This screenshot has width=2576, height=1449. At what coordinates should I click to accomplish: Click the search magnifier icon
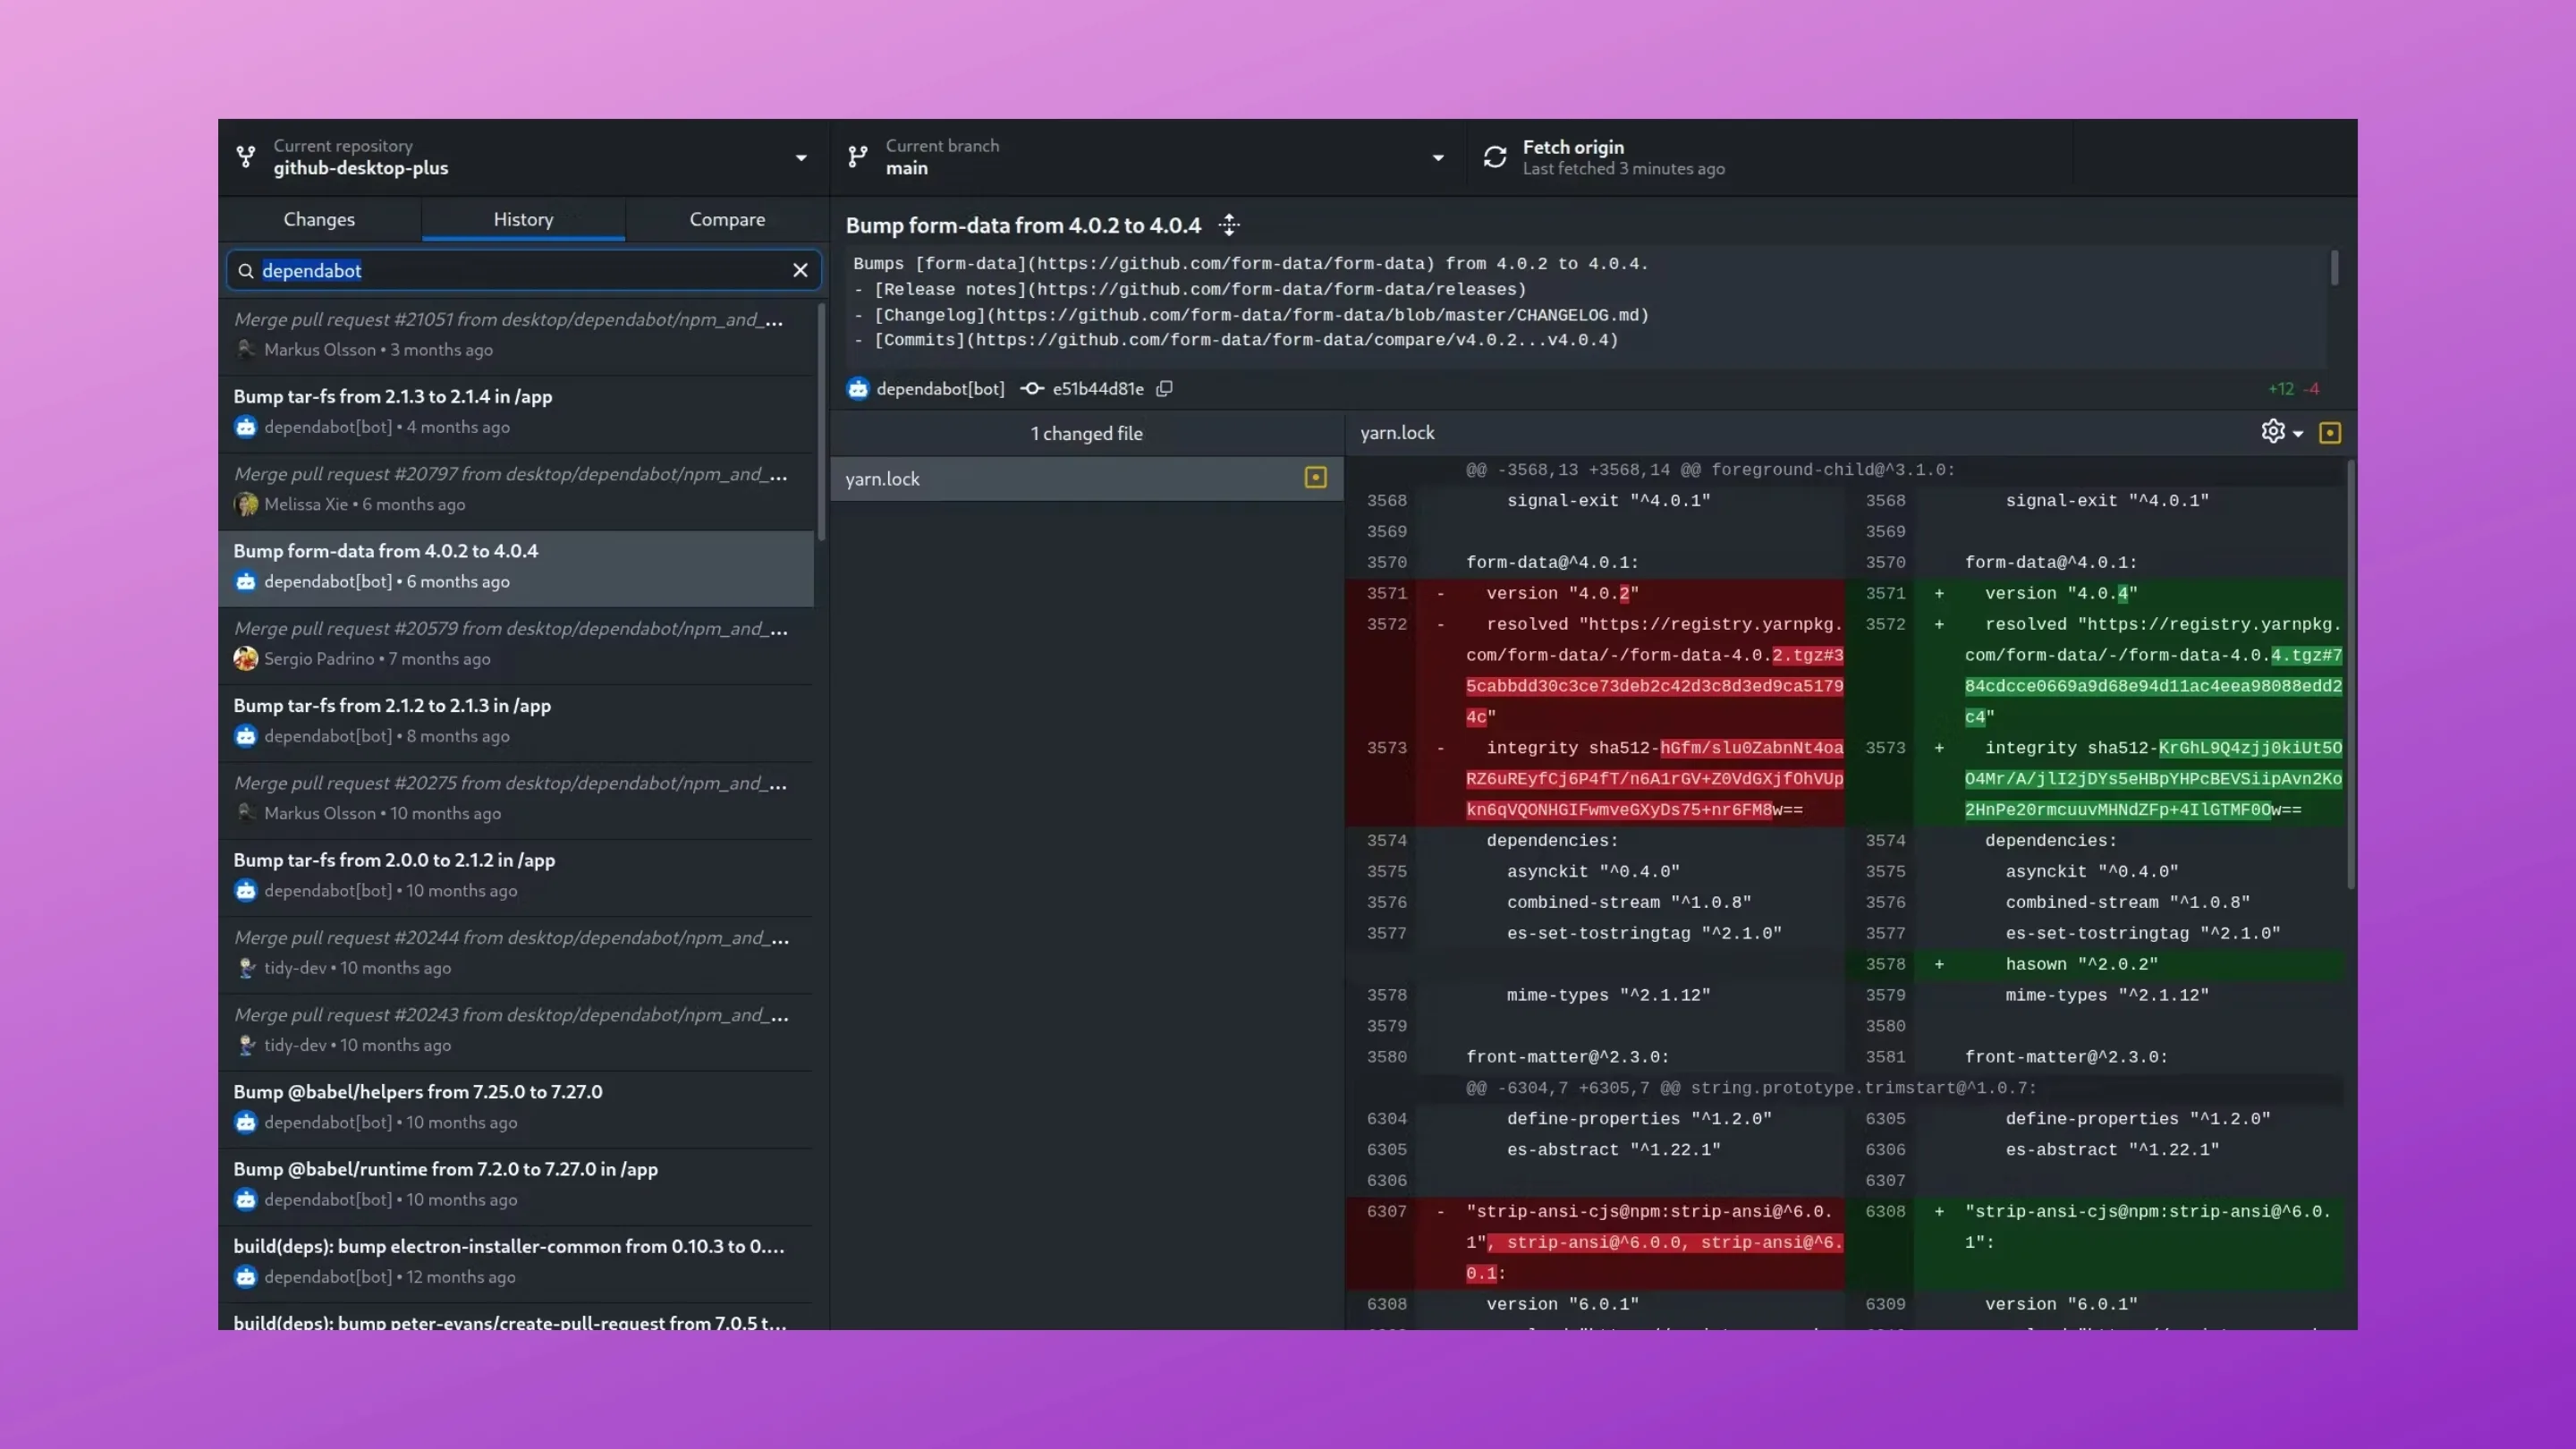click(246, 270)
